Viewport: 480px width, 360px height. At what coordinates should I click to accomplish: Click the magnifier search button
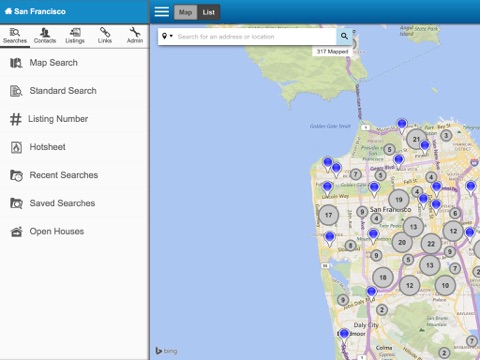click(x=344, y=36)
